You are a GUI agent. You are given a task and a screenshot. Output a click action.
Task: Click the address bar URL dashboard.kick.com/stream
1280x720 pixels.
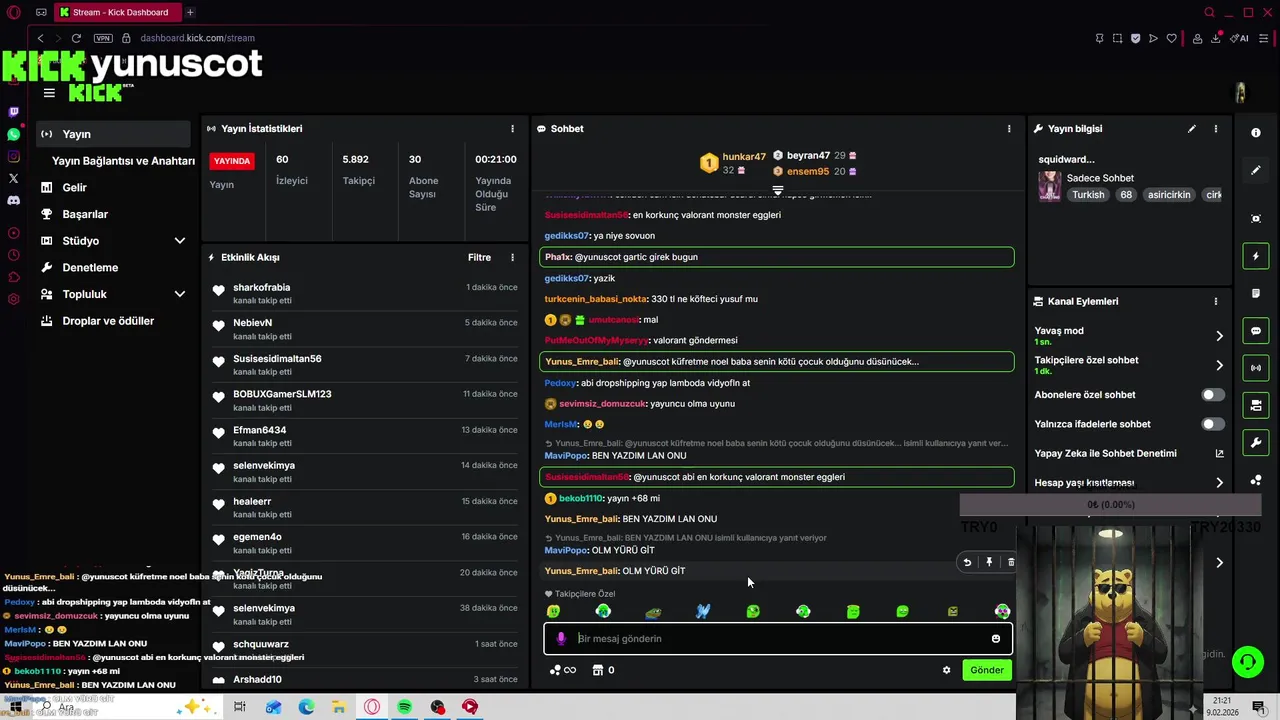(197, 38)
